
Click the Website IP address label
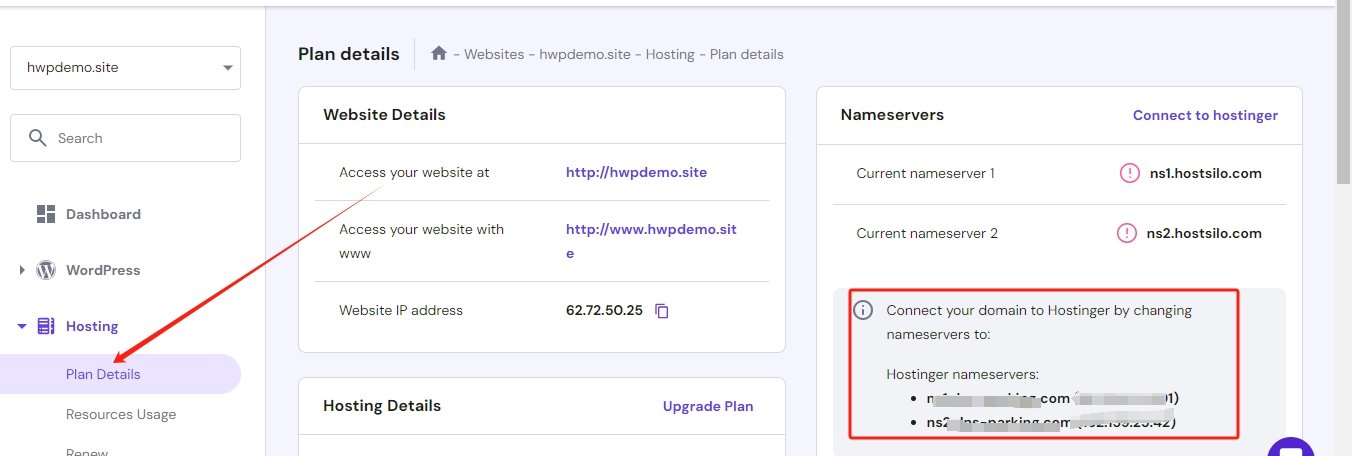point(401,310)
